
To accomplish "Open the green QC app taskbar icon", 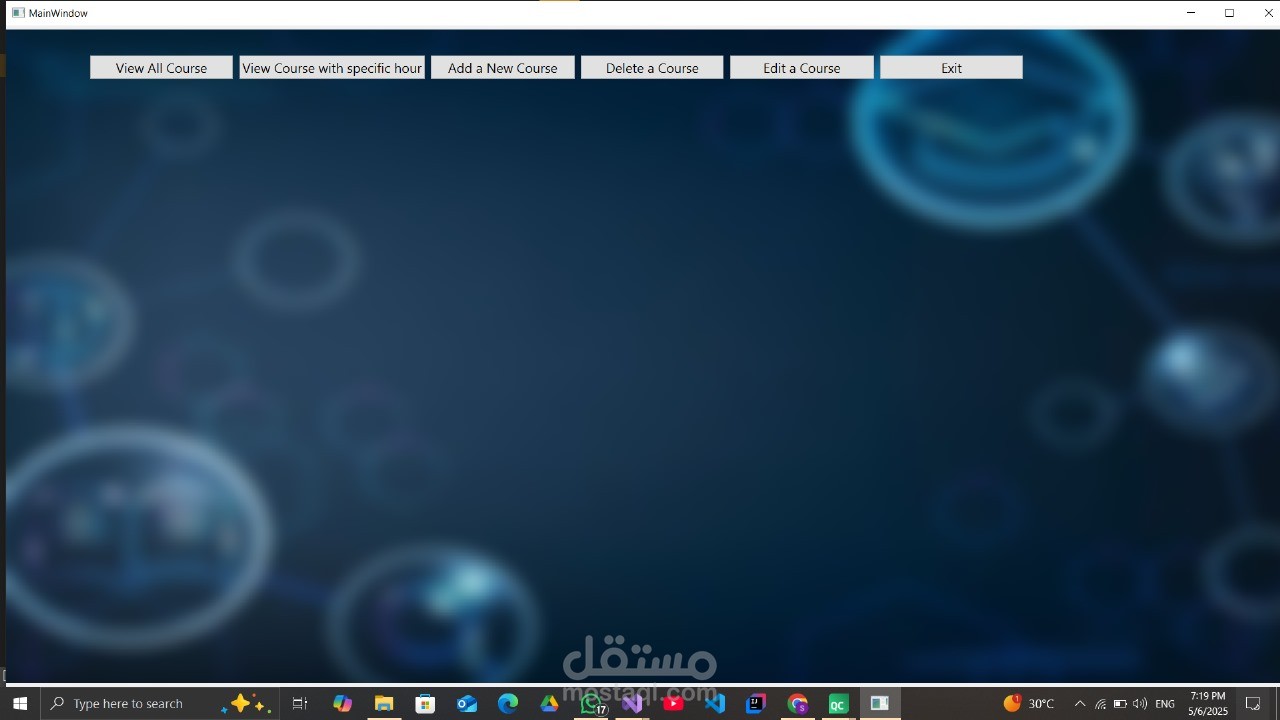I will coord(838,704).
